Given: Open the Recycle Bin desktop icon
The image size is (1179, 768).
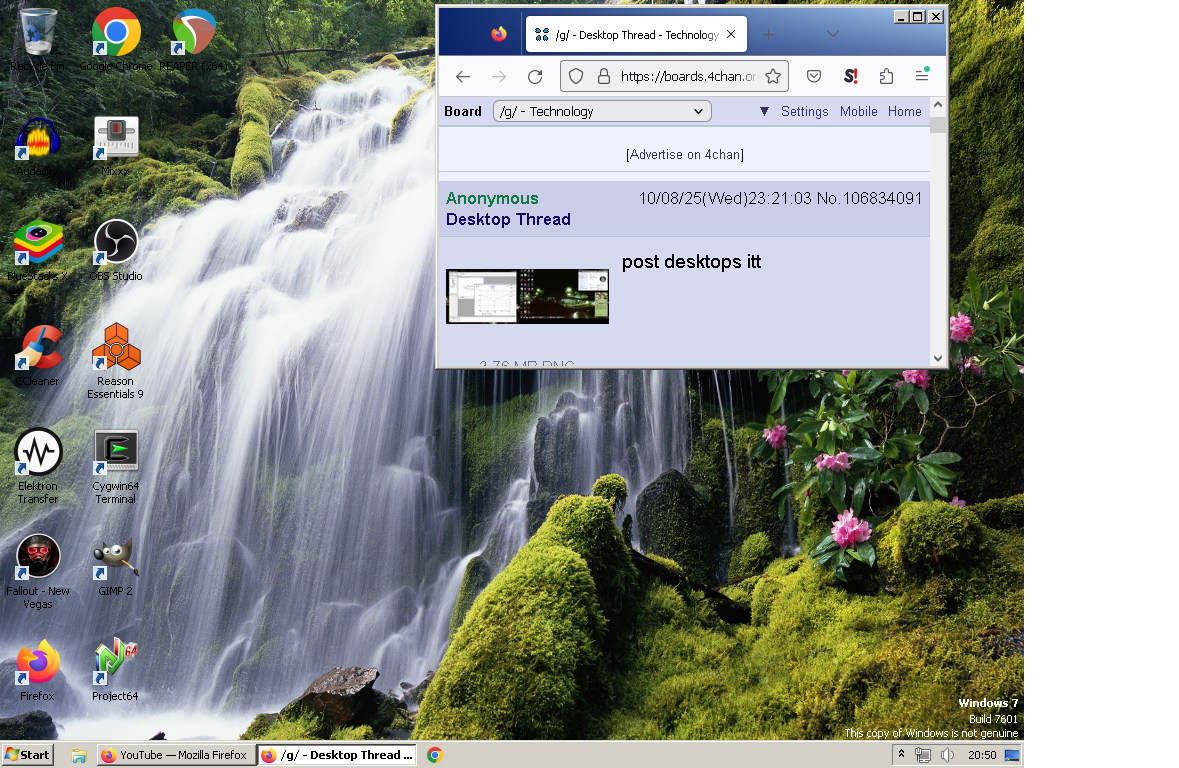Looking at the screenshot, I should (38, 39).
